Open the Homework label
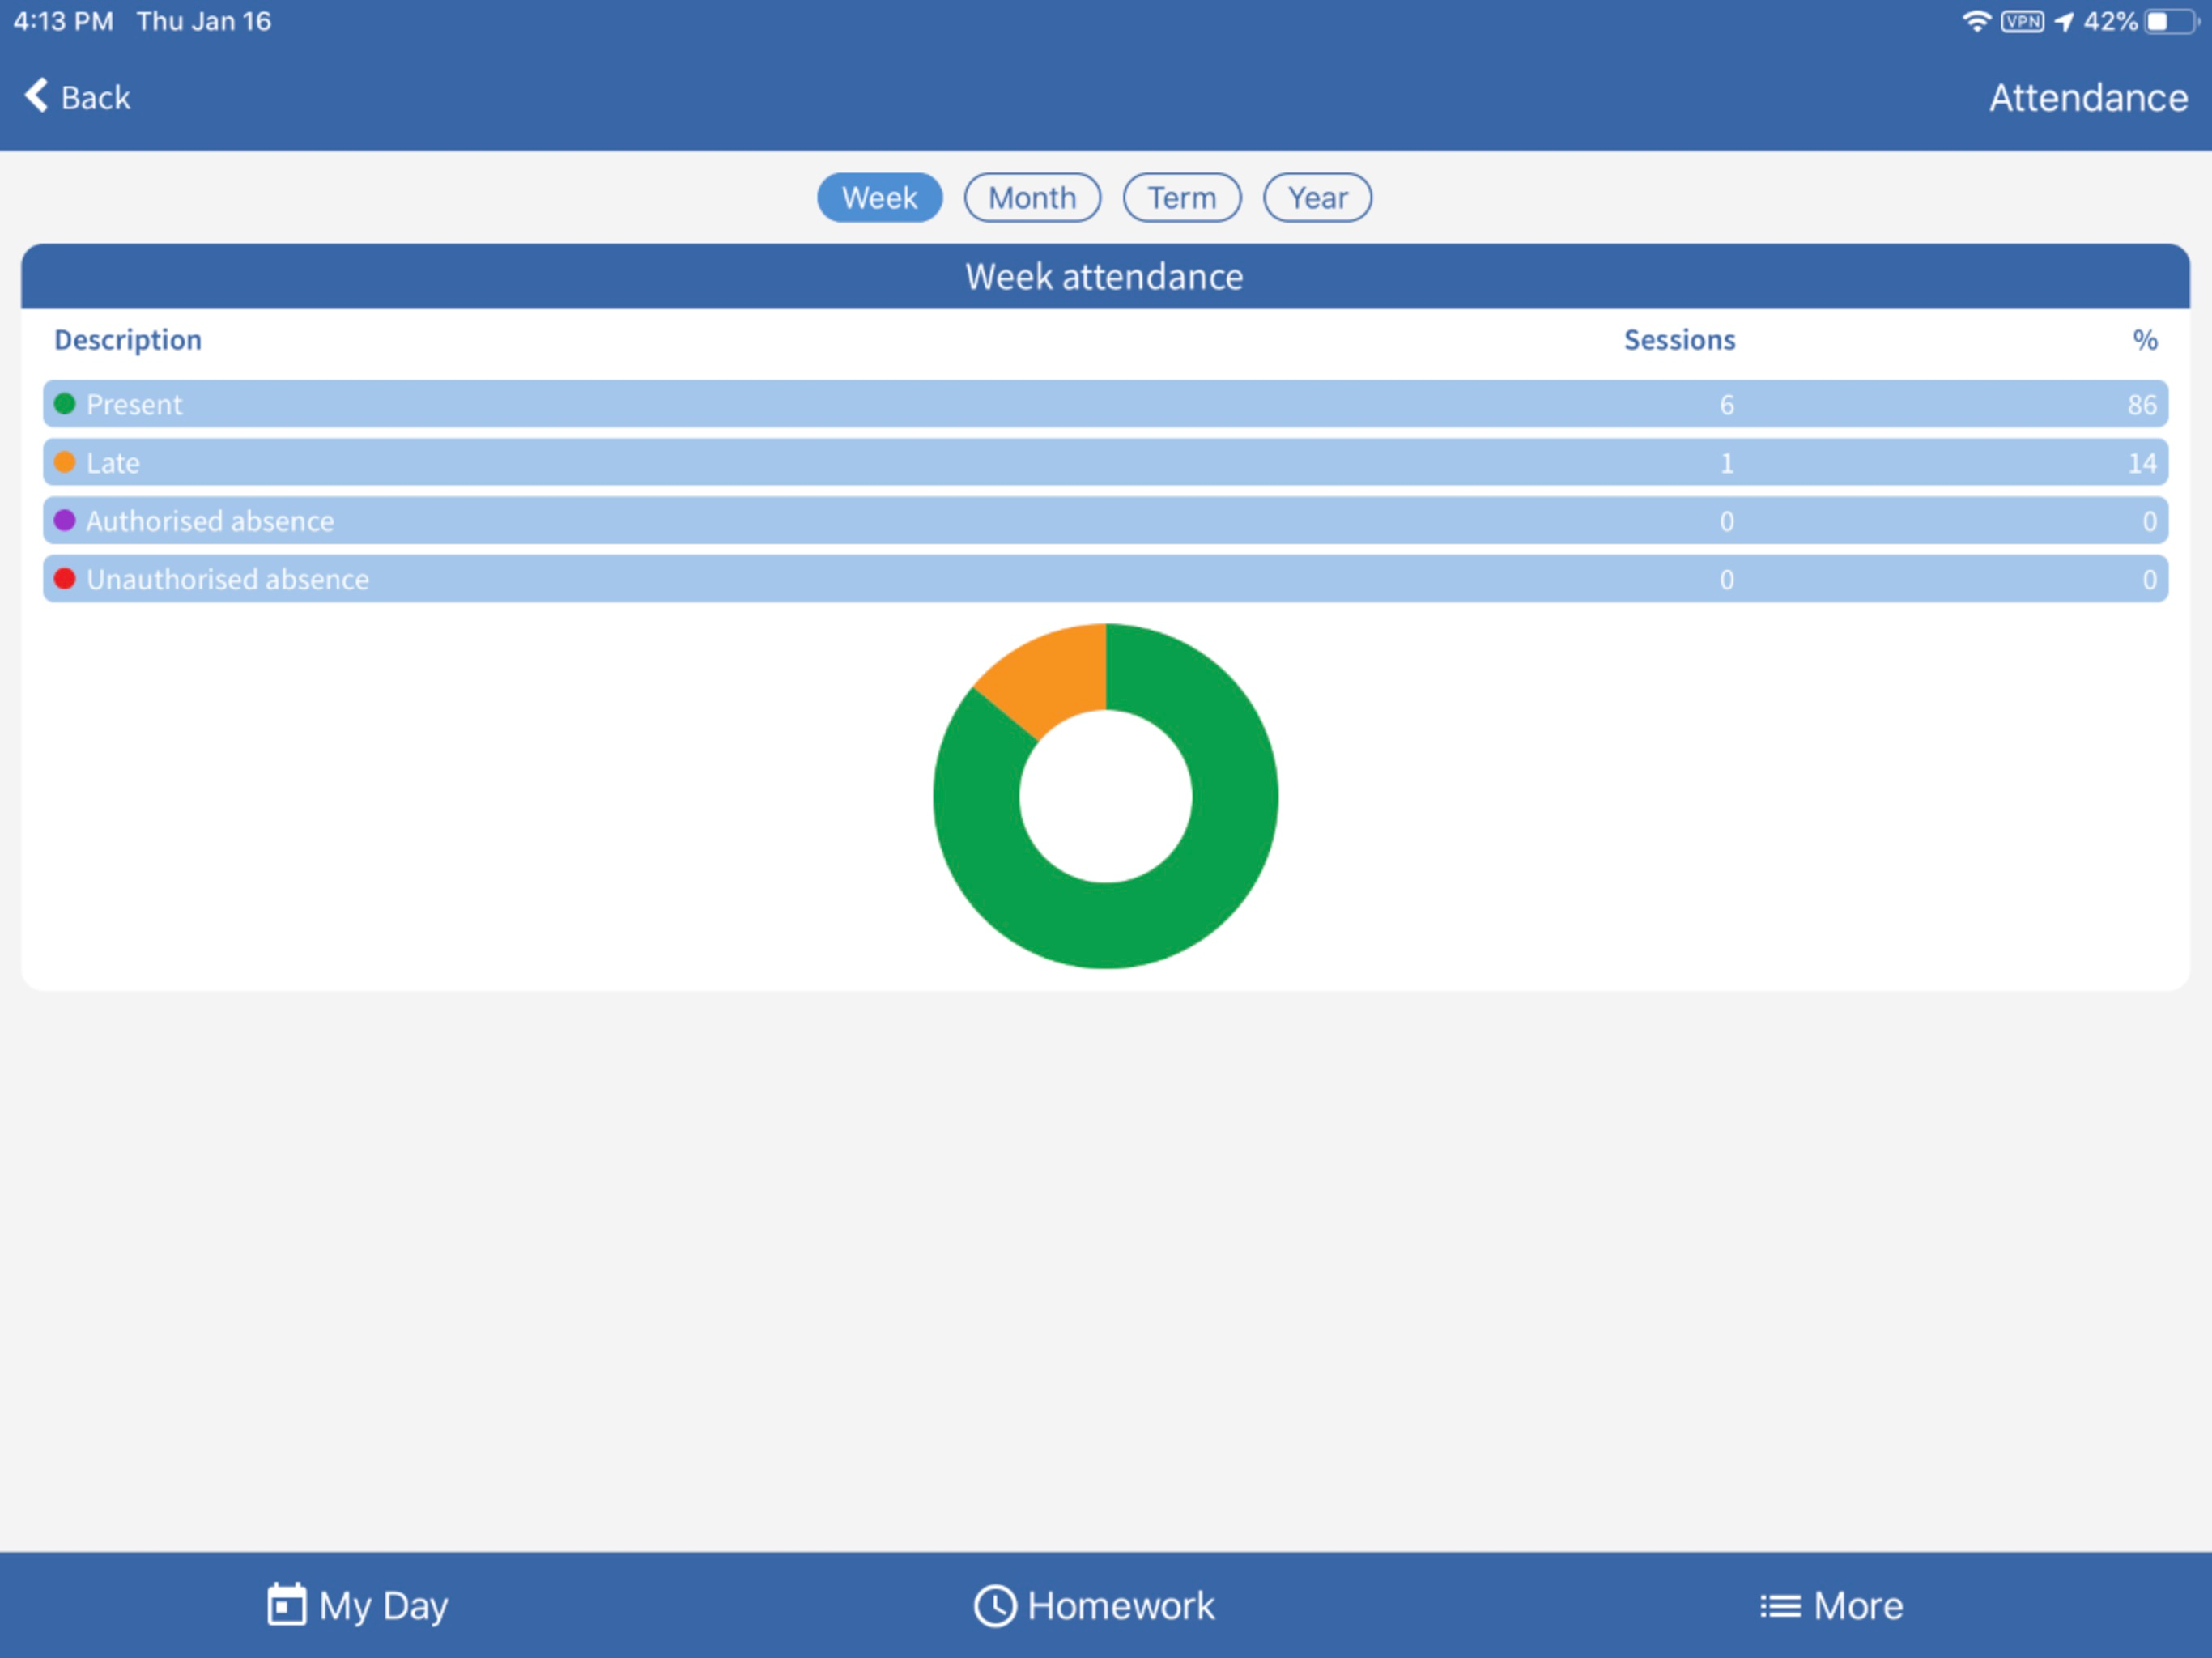This screenshot has height=1658, width=2212. point(1121,1606)
